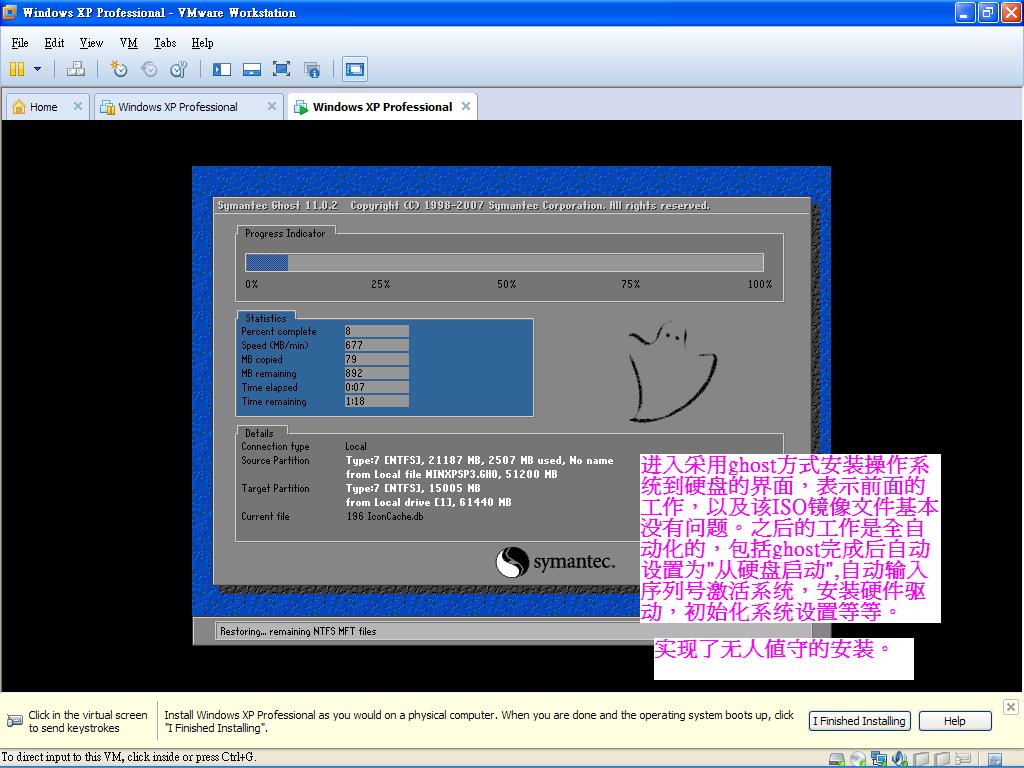Click the Restoring remaining NTFS MFT files status

[298, 632]
